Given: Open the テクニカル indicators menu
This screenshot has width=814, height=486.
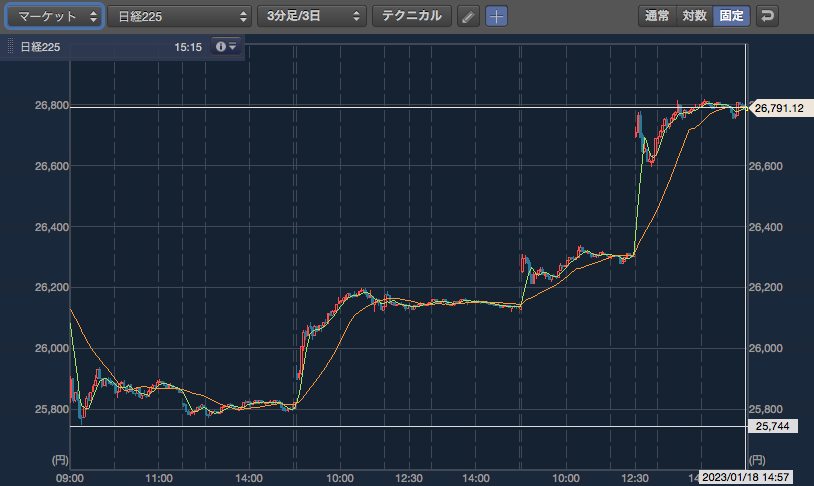Looking at the screenshot, I should tap(412, 17).
